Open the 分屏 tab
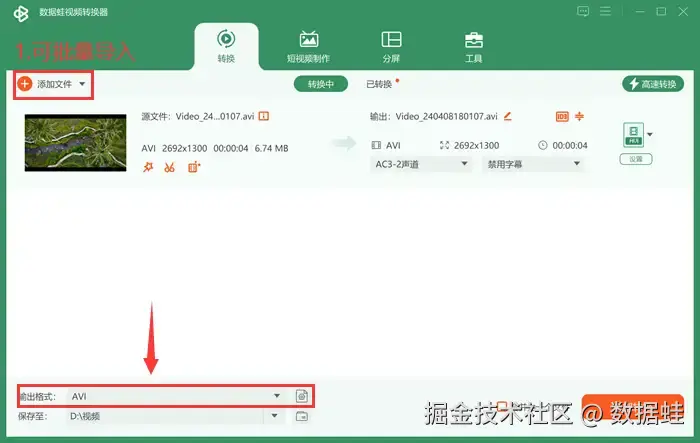Screen dimensions: 700x443 [x=391, y=46]
